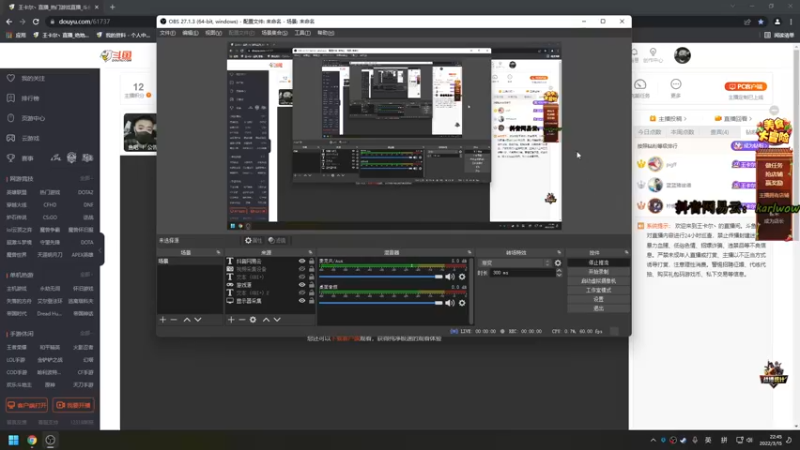Open 云游戏 gamepad icon in Douyu sidebar
The width and height of the screenshot is (800, 450).
click(x=11, y=138)
